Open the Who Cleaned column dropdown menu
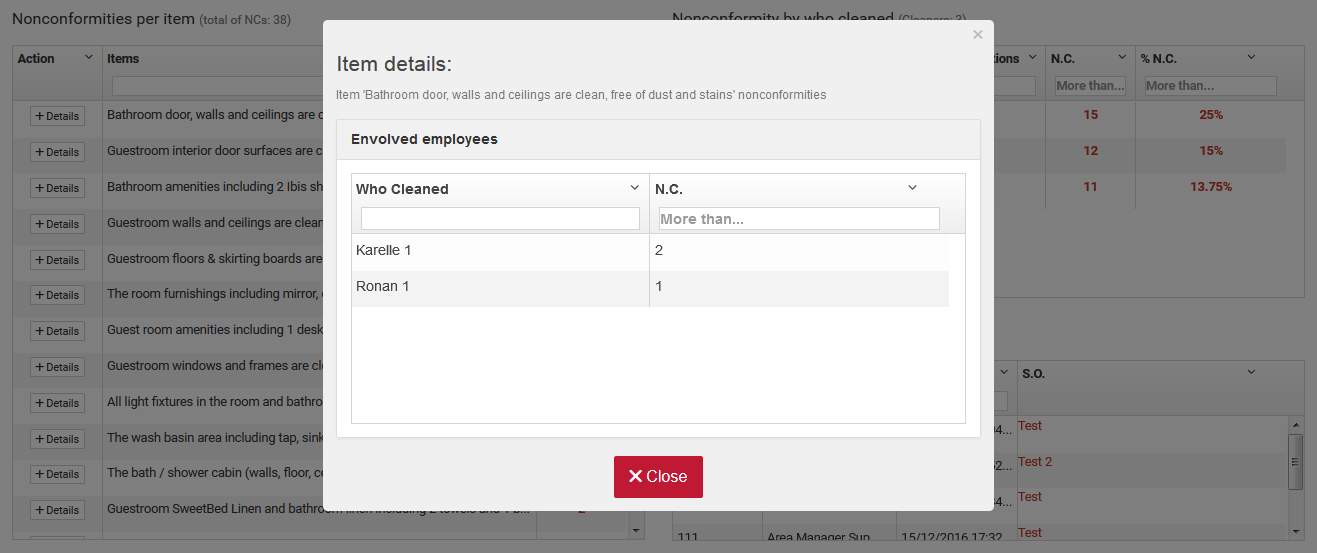Viewport: 1317px width, 553px height. (x=634, y=188)
